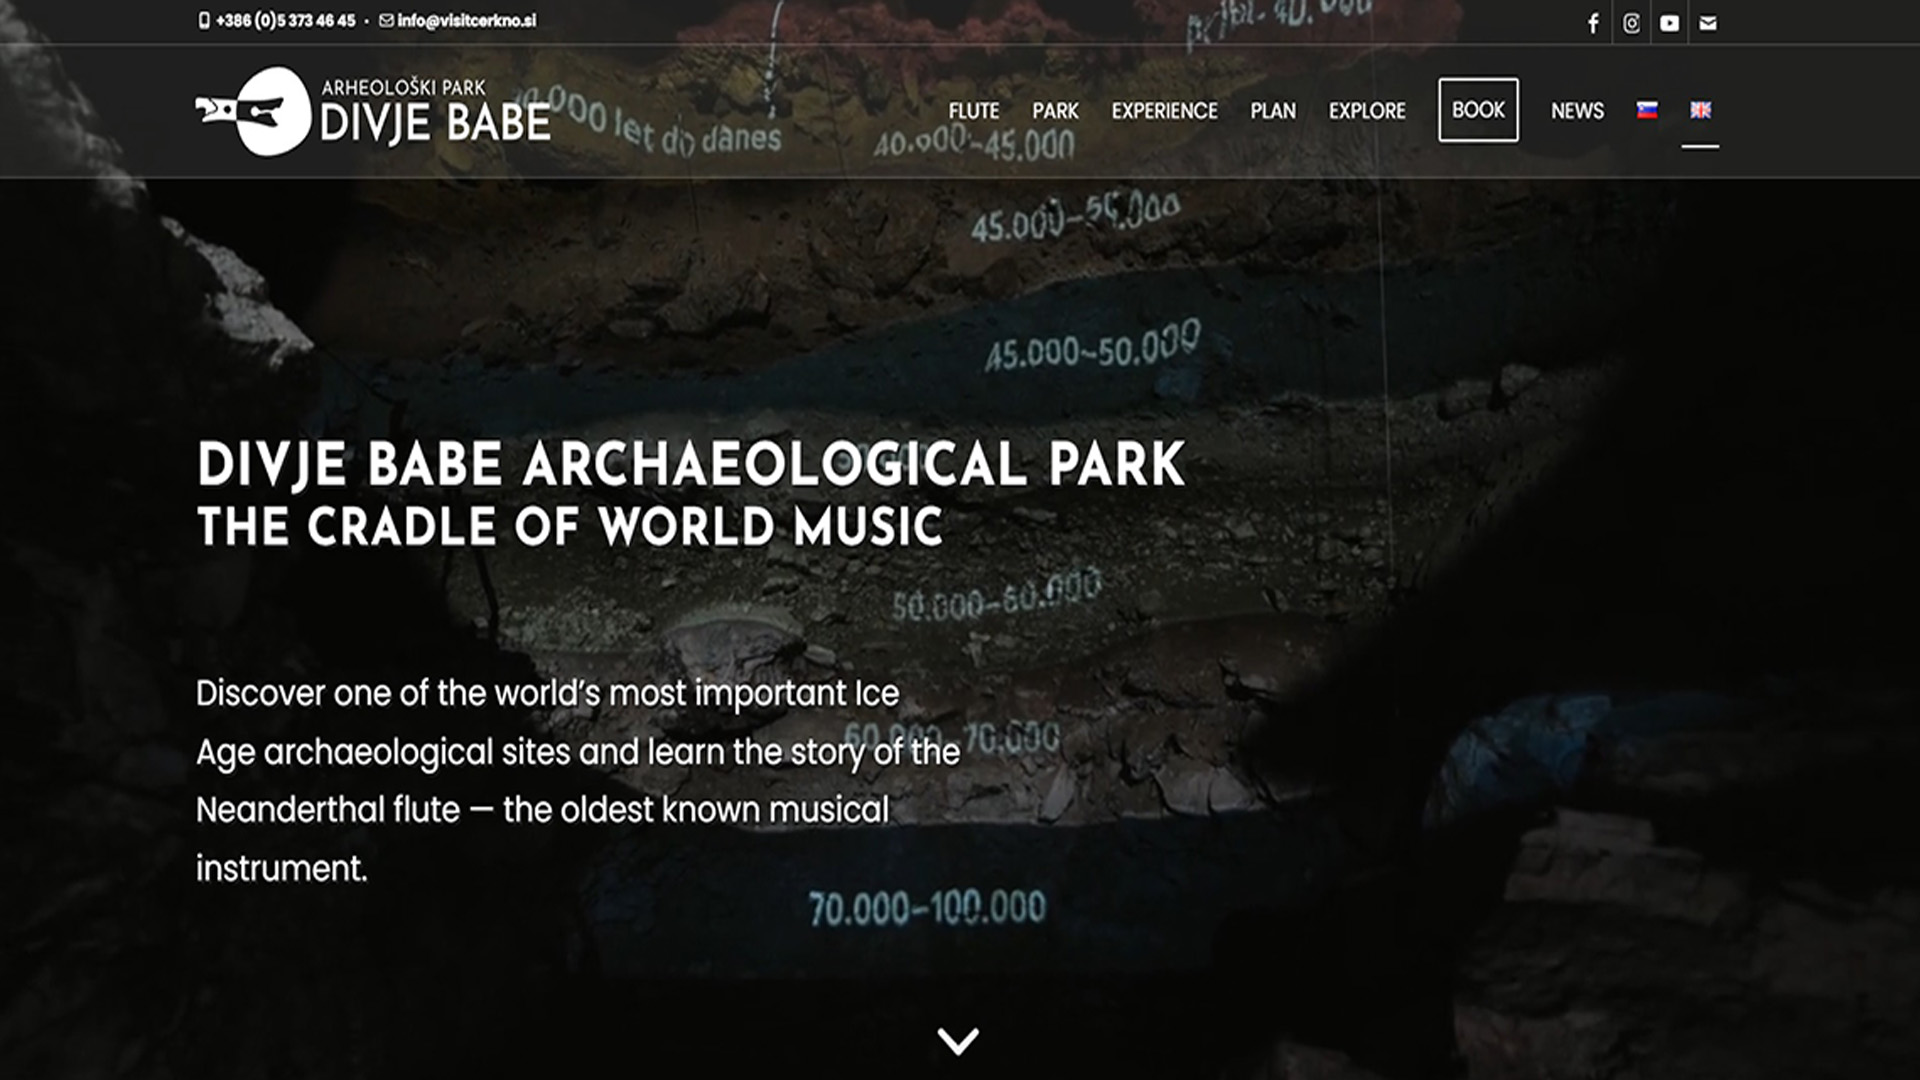Open the EXPLORE menu item

pos(1367,111)
